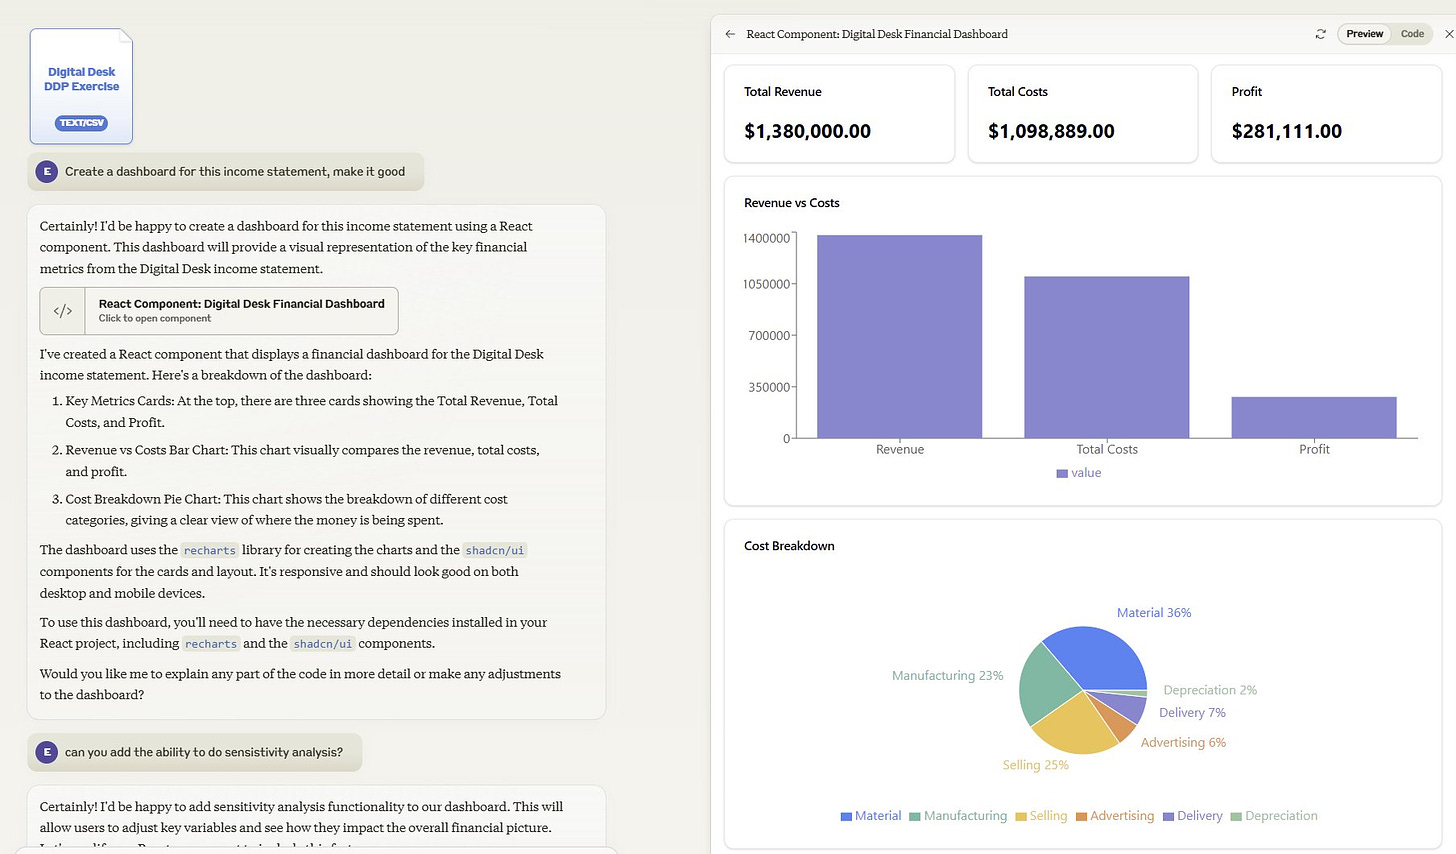Click the TEXT/CSV badge on the file
This screenshot has width=1456, height=854.
[x=81, y=123]
